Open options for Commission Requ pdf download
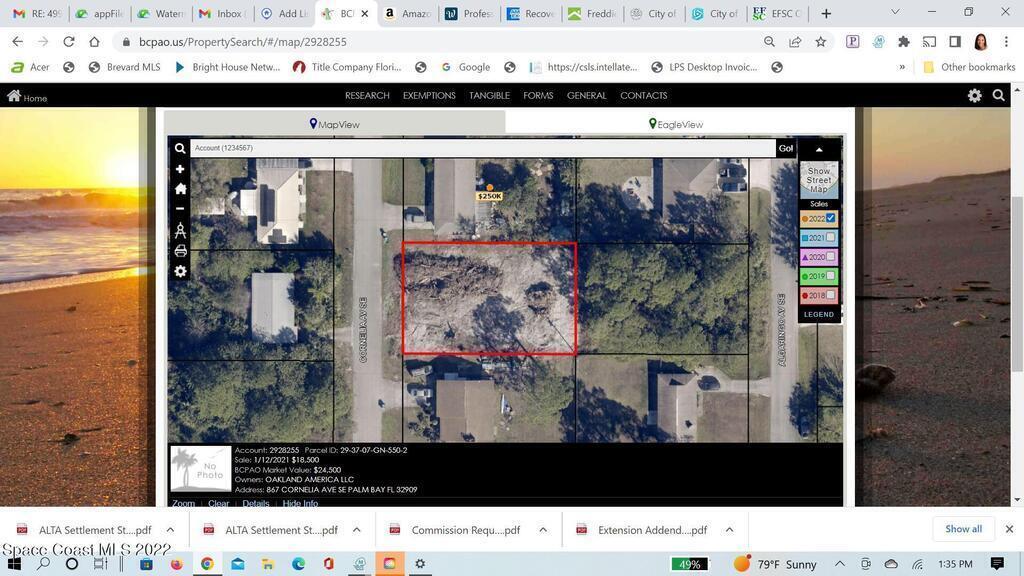Image resolution: width=1024 pixels, height=576 pixels. (x=543, y=530)
